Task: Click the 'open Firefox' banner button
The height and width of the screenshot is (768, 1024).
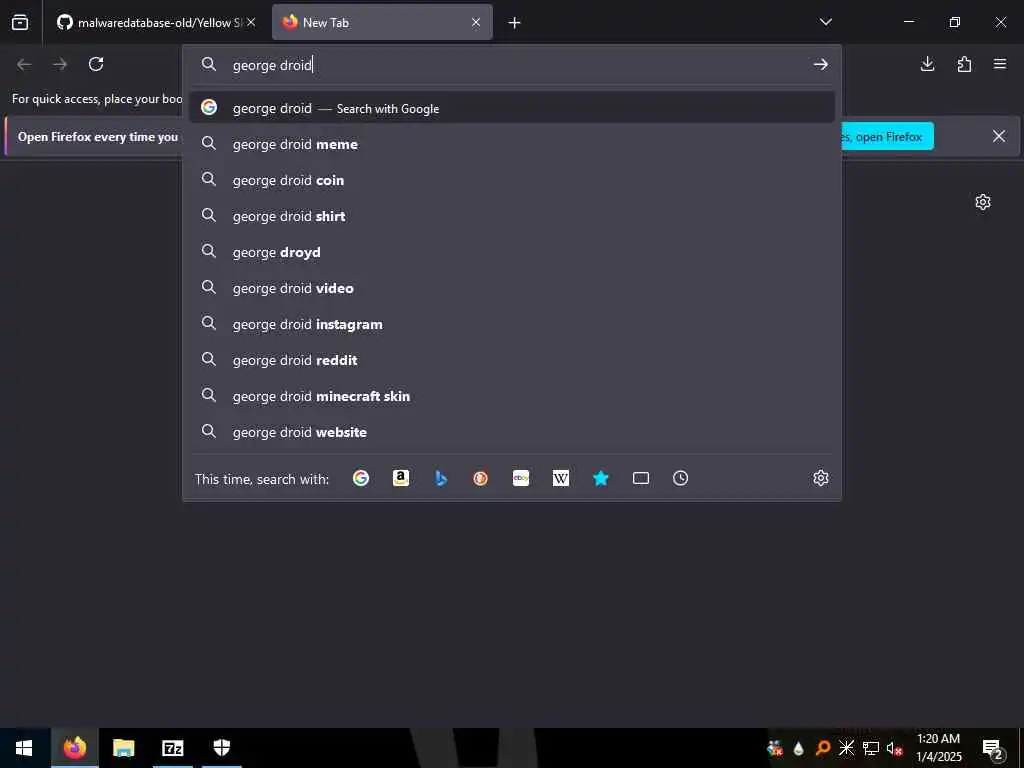Action: point(887,136)
